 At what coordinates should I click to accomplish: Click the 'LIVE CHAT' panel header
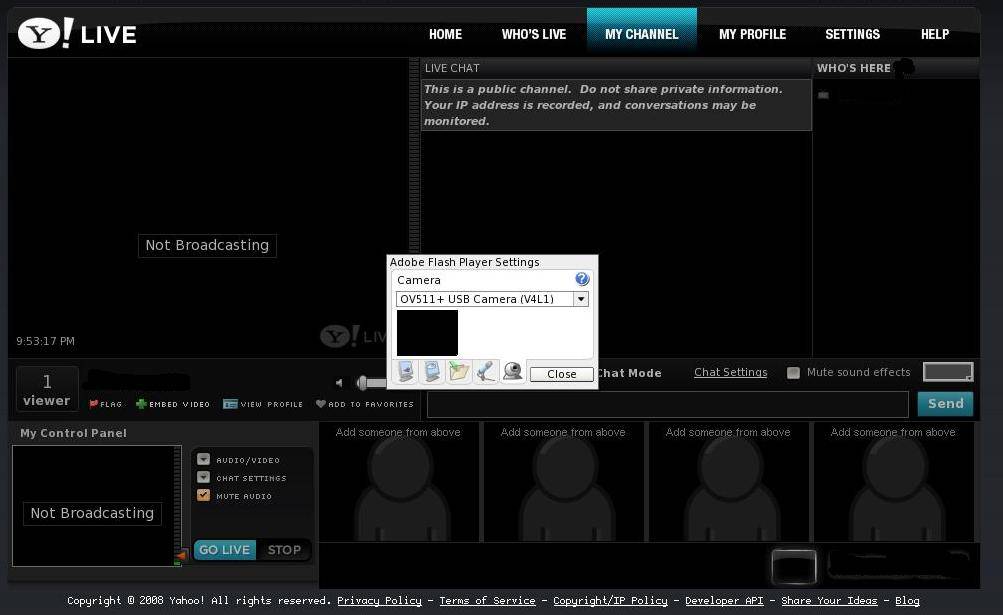(452, 68)
